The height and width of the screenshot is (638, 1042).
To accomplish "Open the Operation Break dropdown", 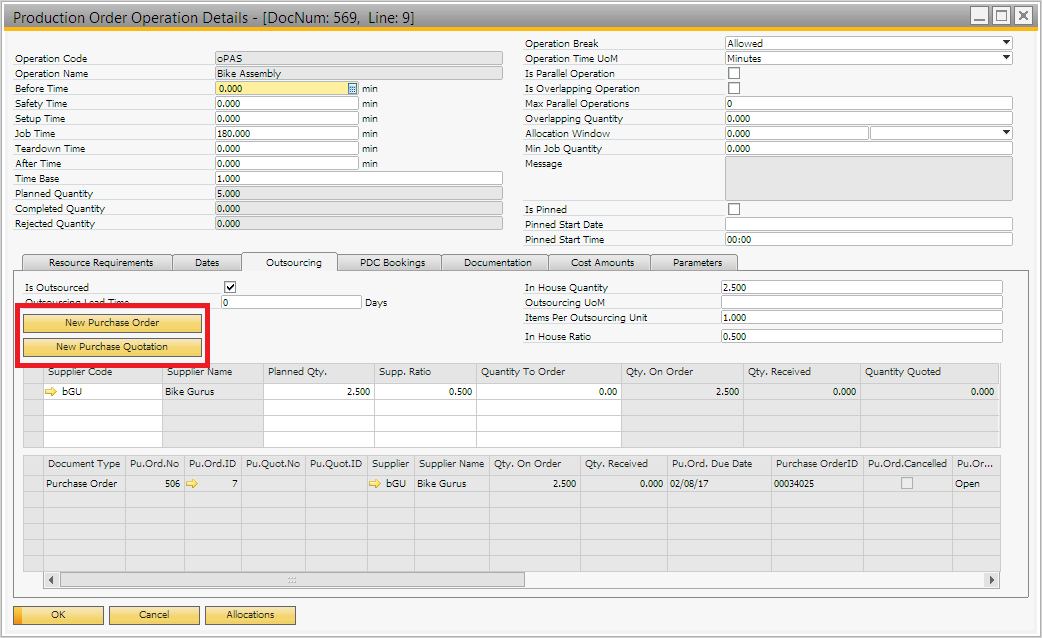I will (x=1005, y=44).
